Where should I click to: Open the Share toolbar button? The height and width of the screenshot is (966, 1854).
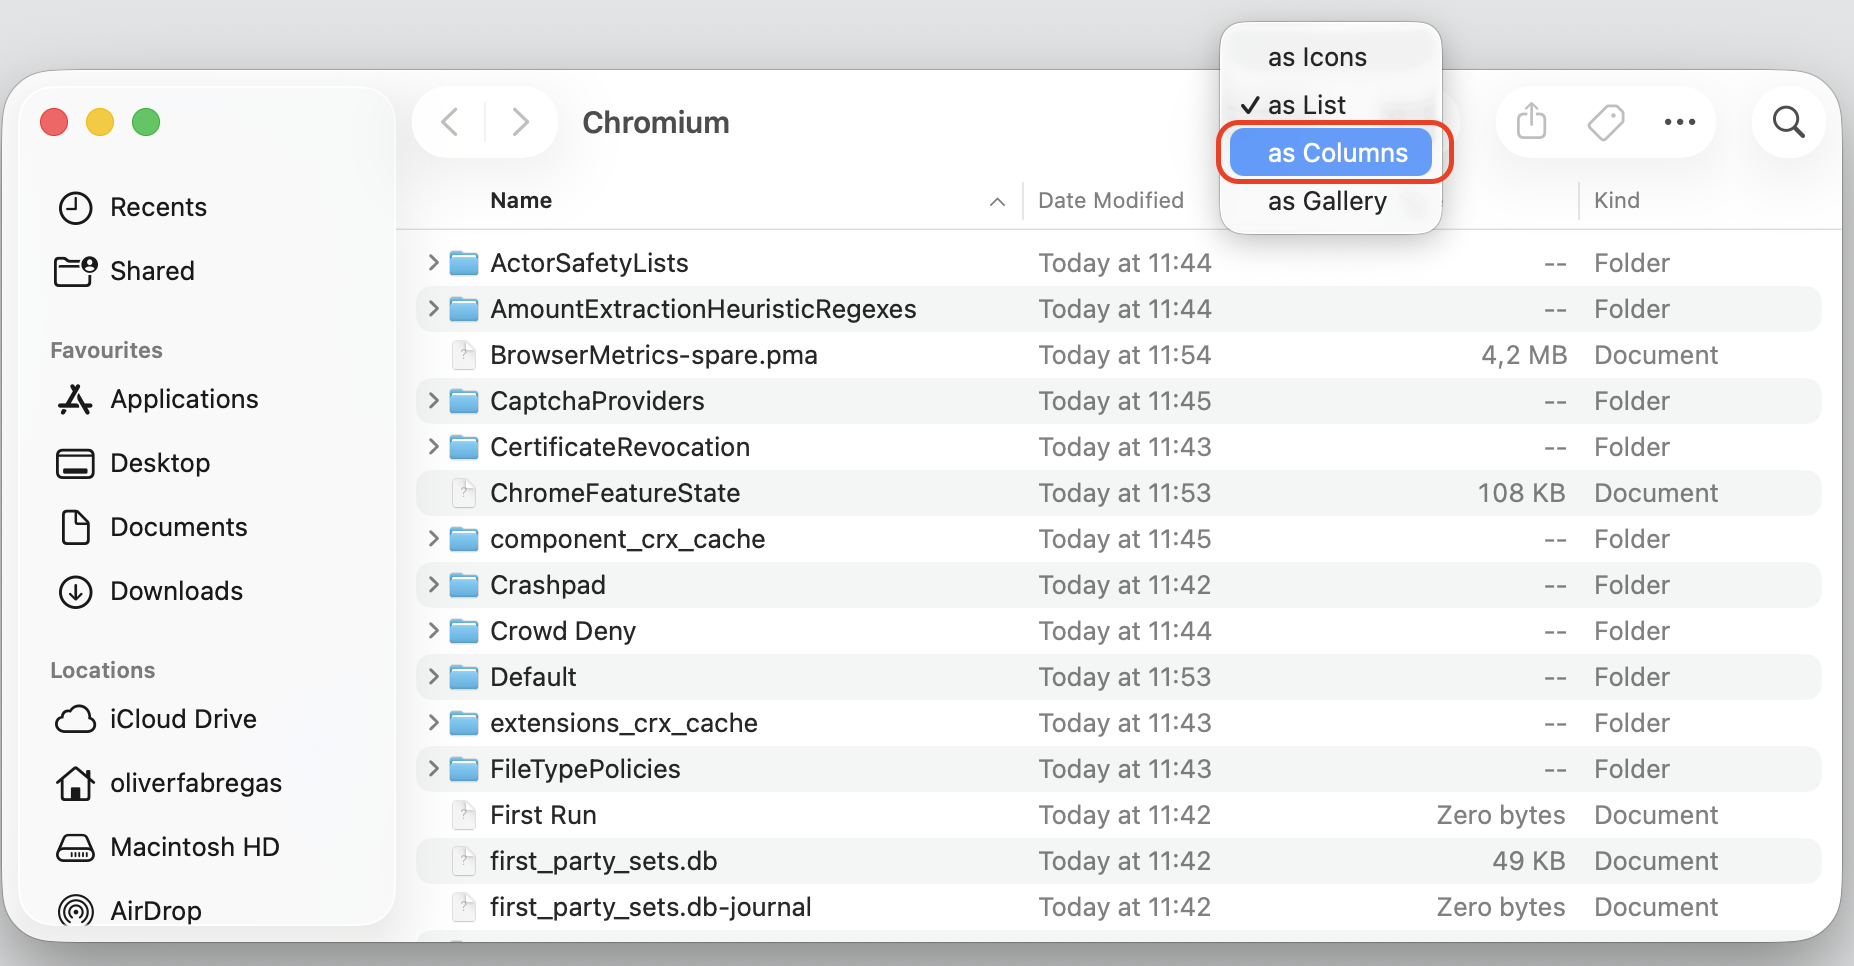[x=1531, y=122]
